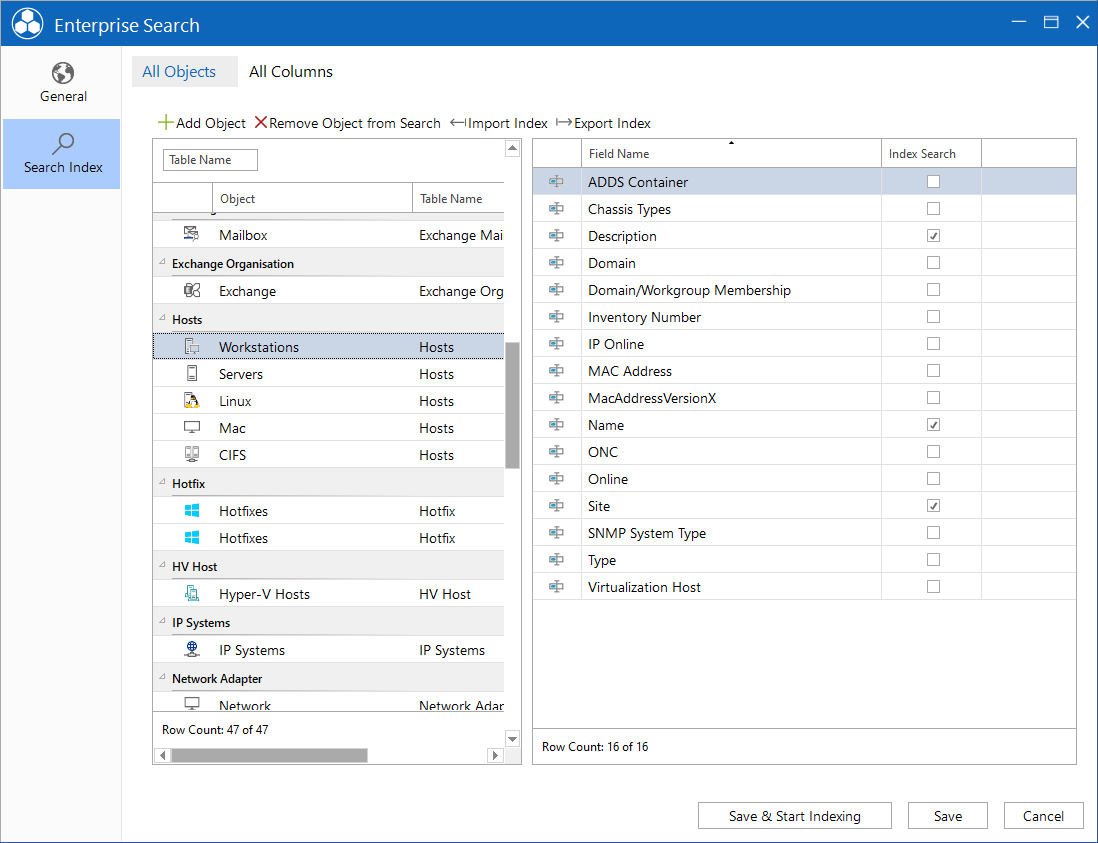The width and height of the screenshot is (1098, 843).
Task: Select the MacAddressVersionX field row
Action: [804, 398]
